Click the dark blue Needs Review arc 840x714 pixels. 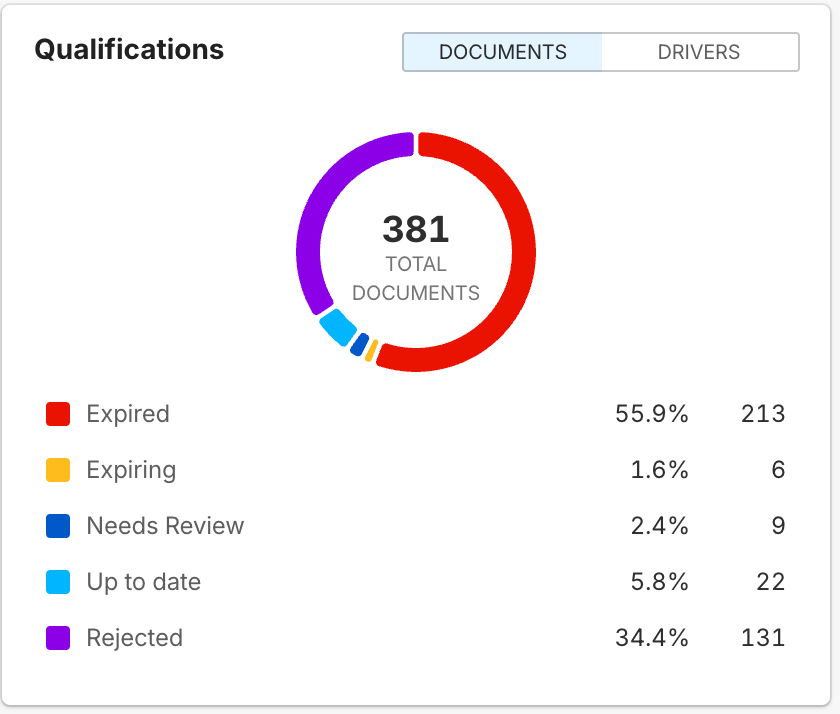click(x=359, y=343)
